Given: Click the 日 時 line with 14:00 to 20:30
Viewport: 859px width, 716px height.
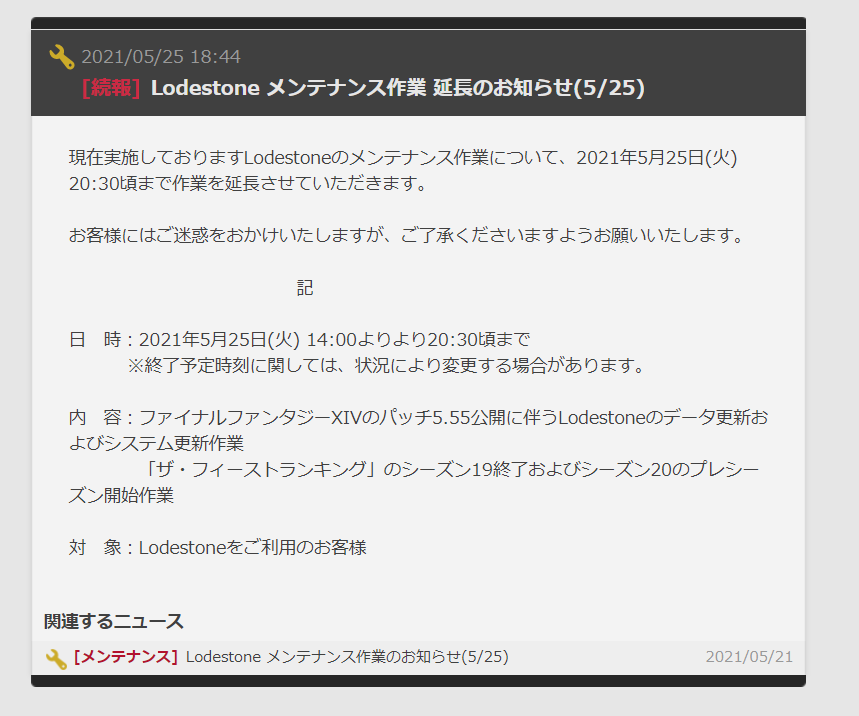Looking at the screenshot, I should 299,340.
